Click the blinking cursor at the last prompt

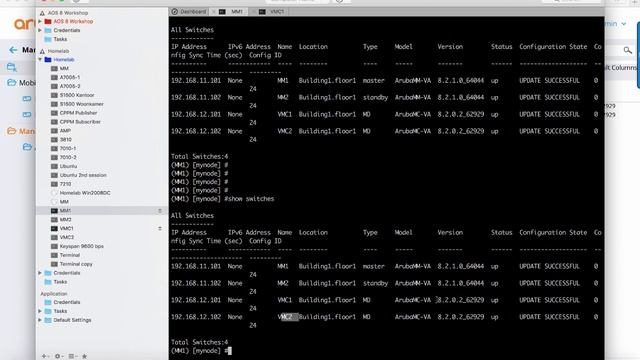(x=230, y=351)
